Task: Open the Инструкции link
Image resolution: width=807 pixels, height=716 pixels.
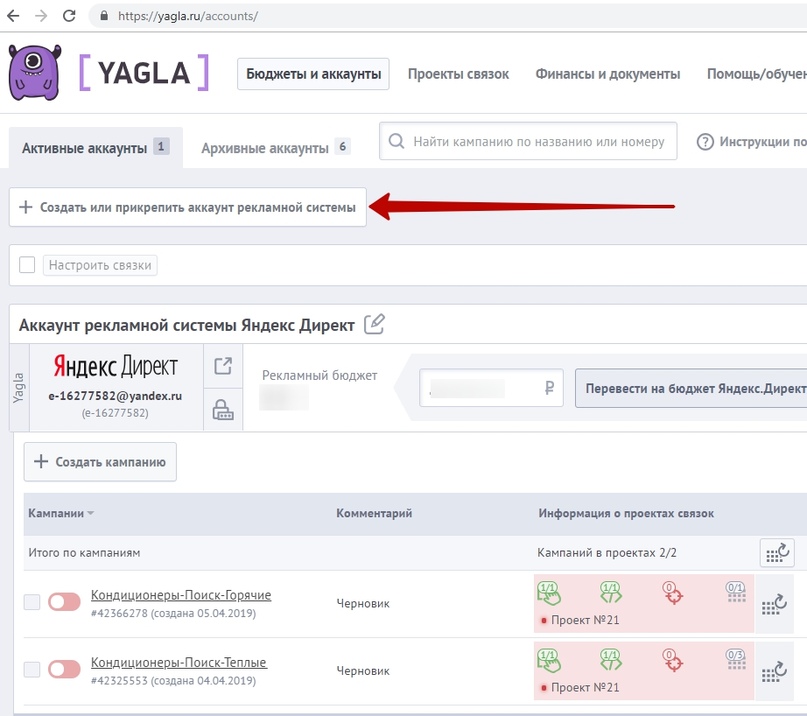Action: click(763, 142)
